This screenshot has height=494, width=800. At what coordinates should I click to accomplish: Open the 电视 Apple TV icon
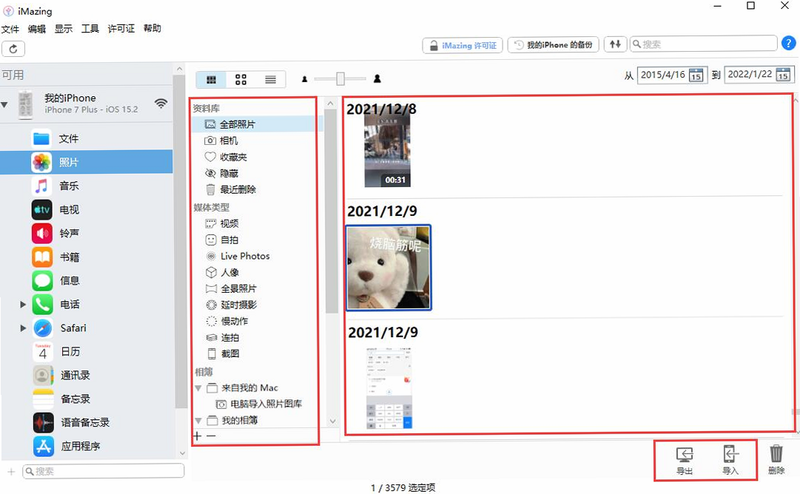click(x=42, y=209)
